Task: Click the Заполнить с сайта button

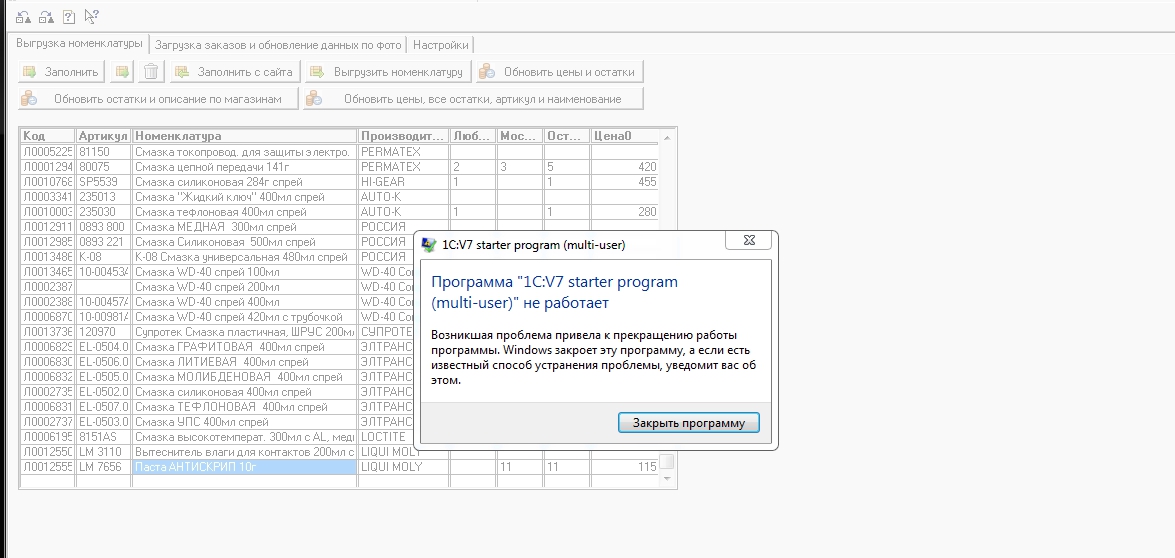Action: tap(234, 72)
